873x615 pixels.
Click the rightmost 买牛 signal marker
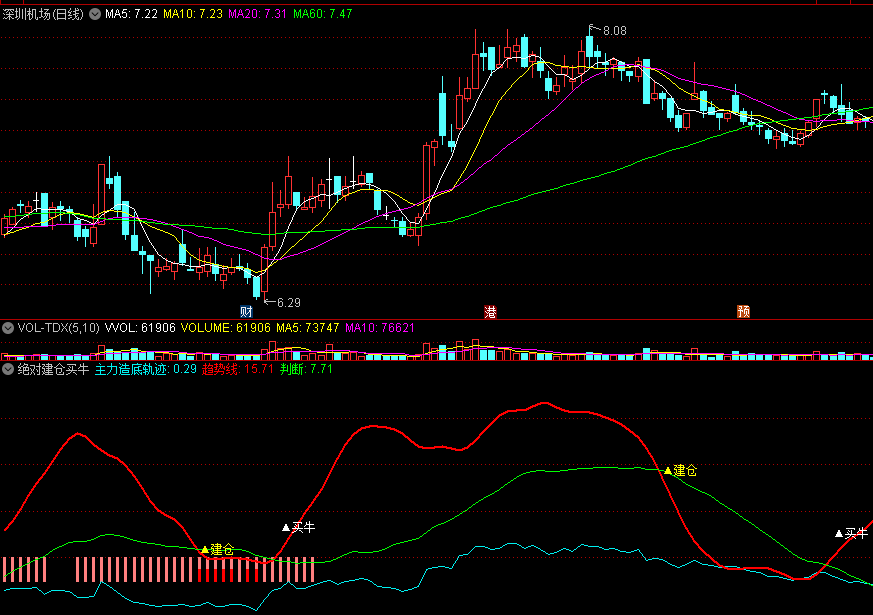coord(851,534)
